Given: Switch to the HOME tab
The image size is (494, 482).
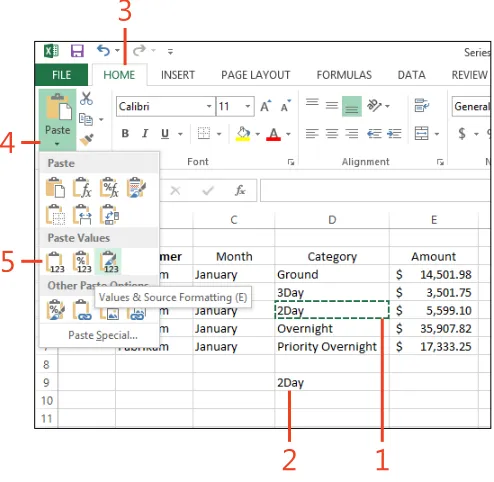Looking at the screenshot, I should [x=119, y=75].
